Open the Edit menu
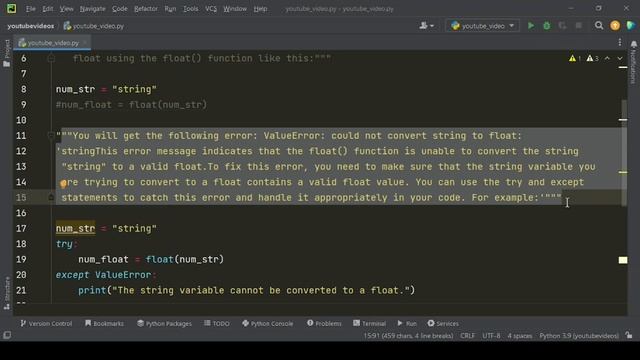 click(x=48, y=9)
